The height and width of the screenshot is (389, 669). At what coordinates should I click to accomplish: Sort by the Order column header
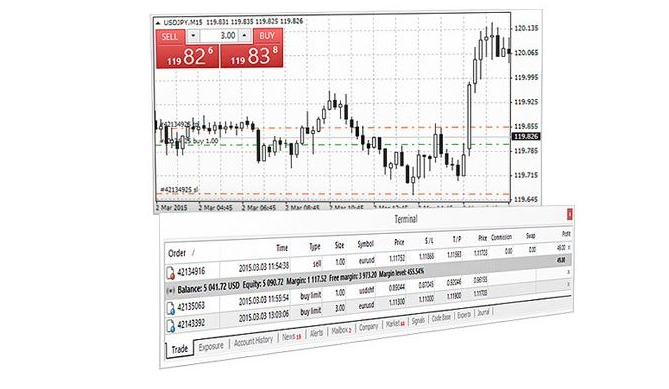(177, 253)
